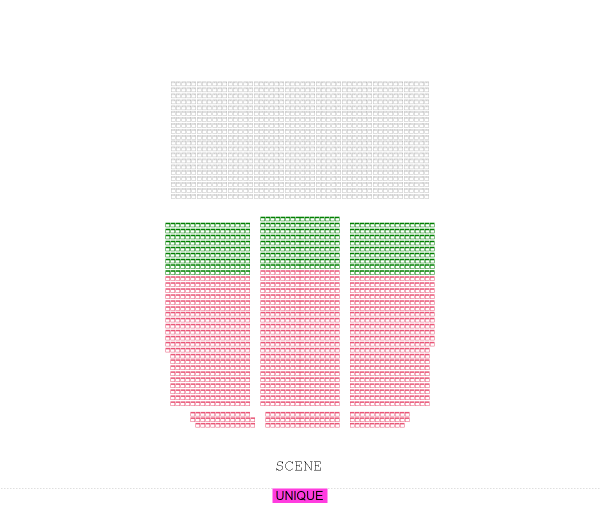Choose top-right green seat in center block
This screenshot has height=509, width=600.
337,219
